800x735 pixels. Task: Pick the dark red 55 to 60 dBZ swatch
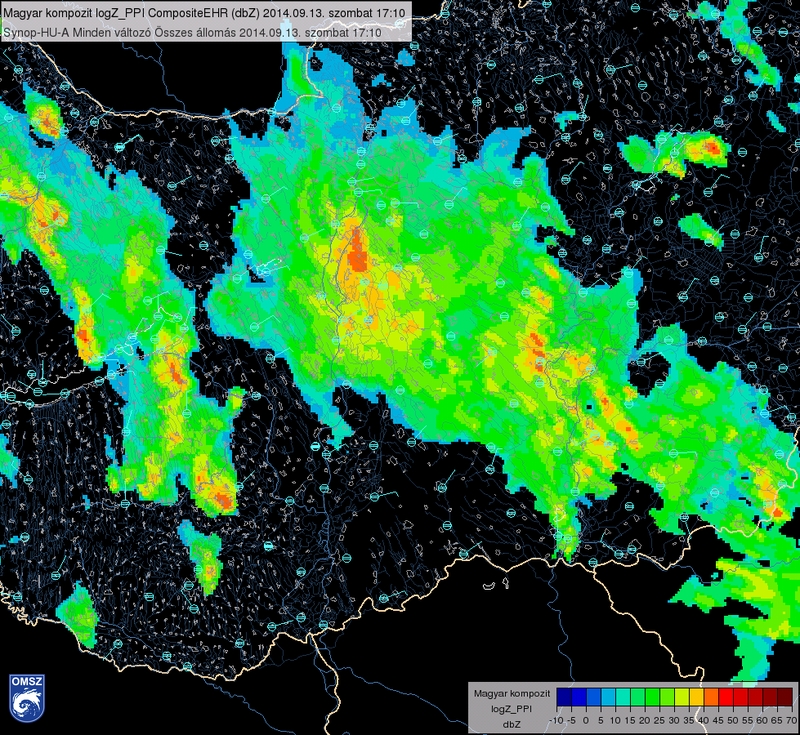756,697
